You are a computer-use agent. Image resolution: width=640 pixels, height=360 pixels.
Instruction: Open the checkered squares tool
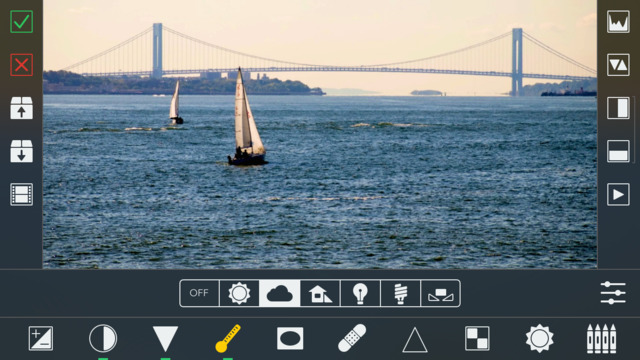pos(477,338)
